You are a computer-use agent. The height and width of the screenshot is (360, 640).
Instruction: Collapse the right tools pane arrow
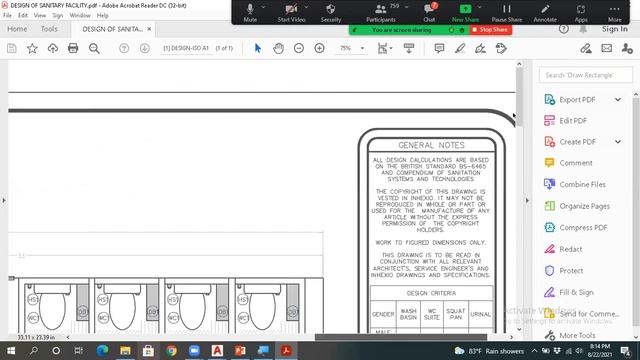pos(527,200)
